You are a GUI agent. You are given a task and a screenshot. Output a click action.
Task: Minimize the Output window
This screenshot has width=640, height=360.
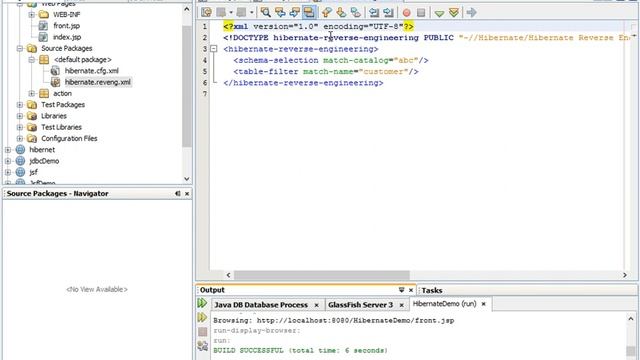(402, 290)
